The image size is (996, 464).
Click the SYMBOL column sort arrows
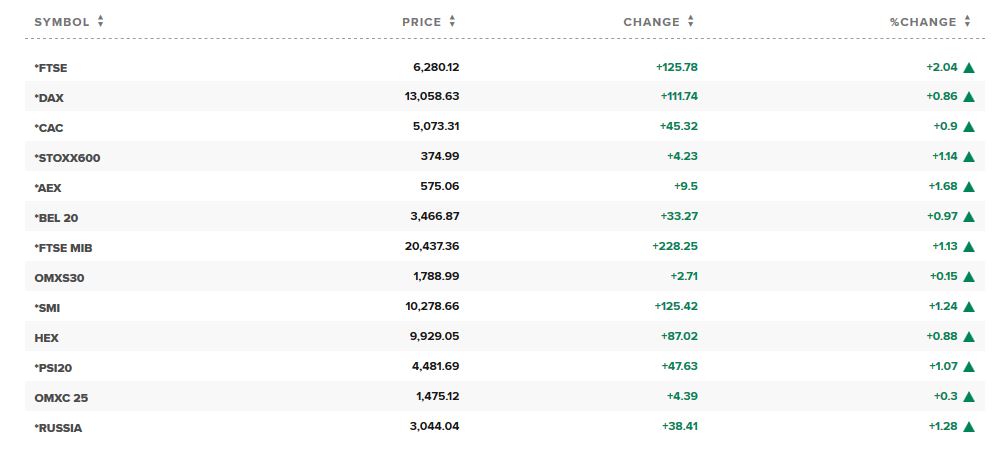pyautogui.click(x=100, y=22)
